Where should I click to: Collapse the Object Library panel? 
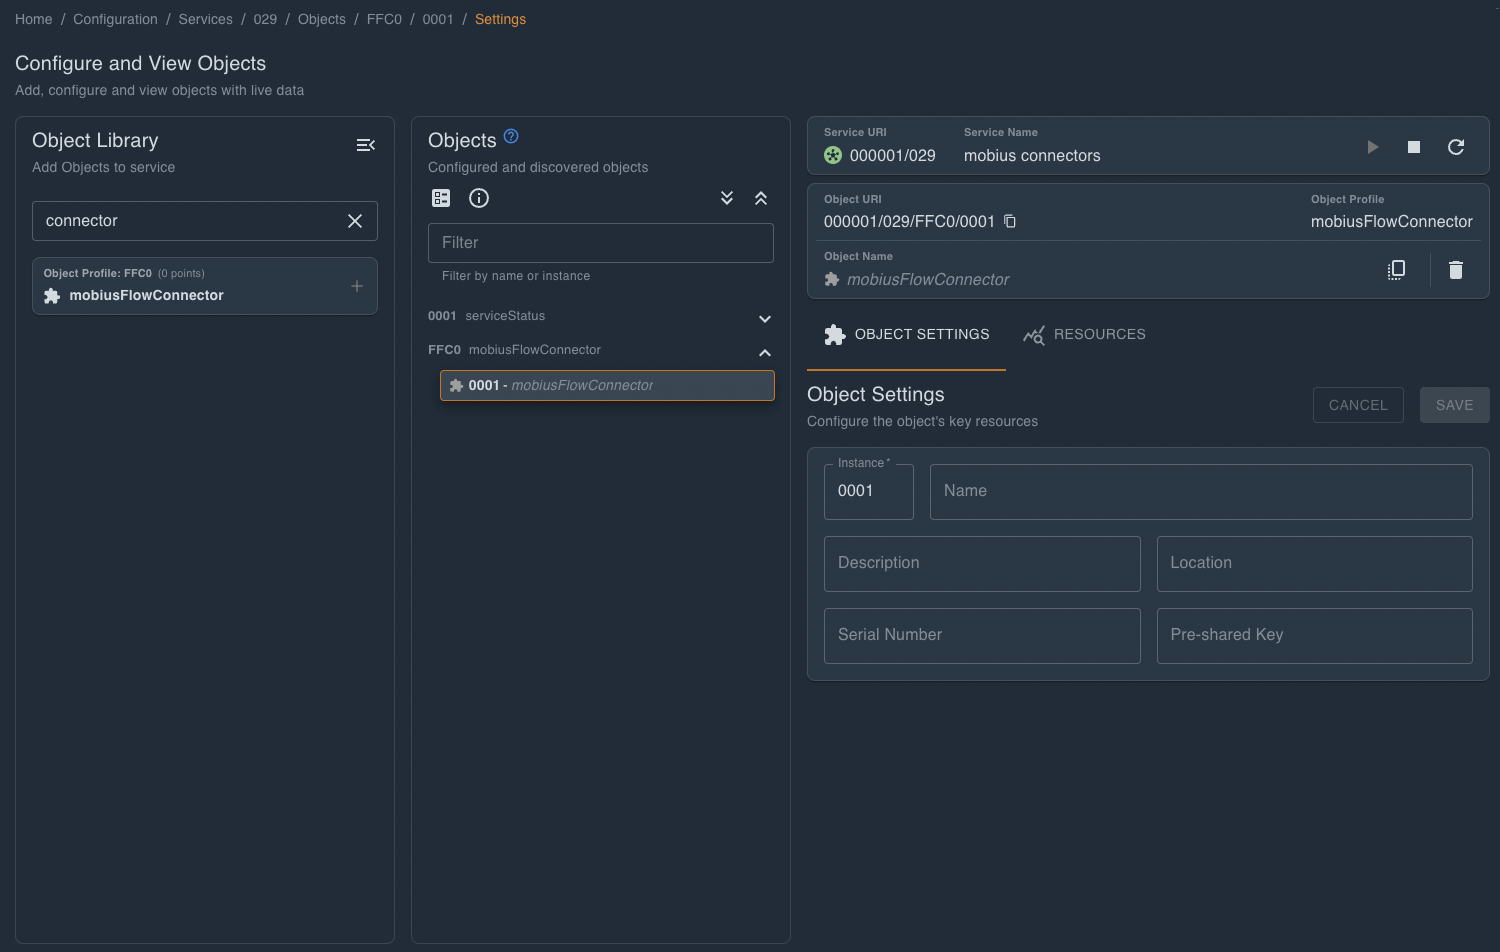click(x=366, y=145)
